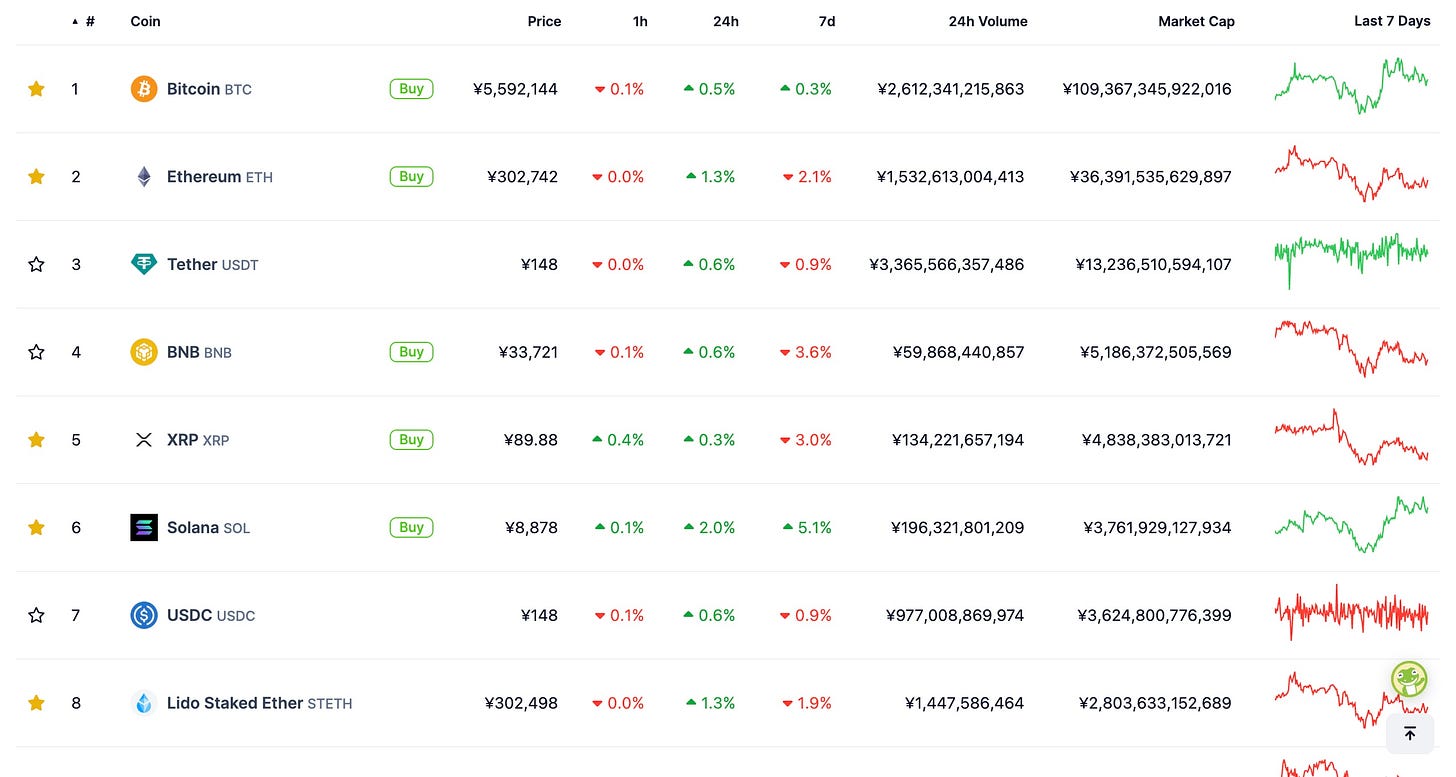
Task: Open USDC 7-day sparkline chart
Action: click(1351, 612)
